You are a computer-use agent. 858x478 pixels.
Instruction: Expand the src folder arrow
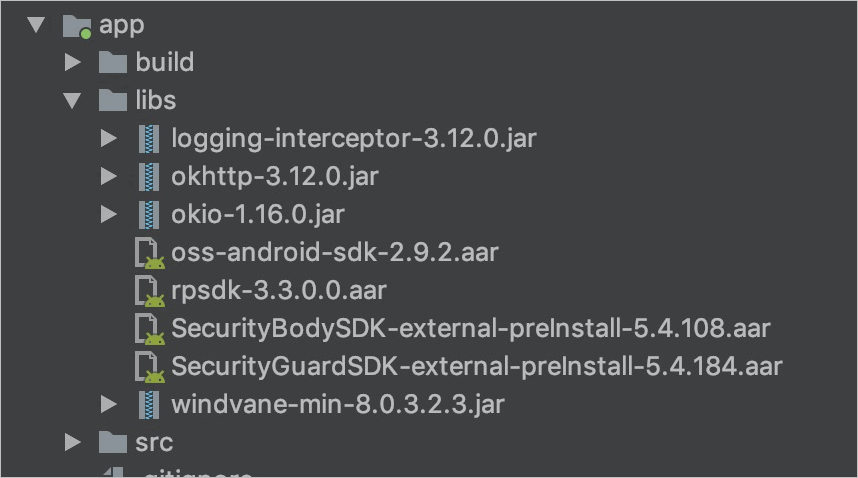[72, 442]
